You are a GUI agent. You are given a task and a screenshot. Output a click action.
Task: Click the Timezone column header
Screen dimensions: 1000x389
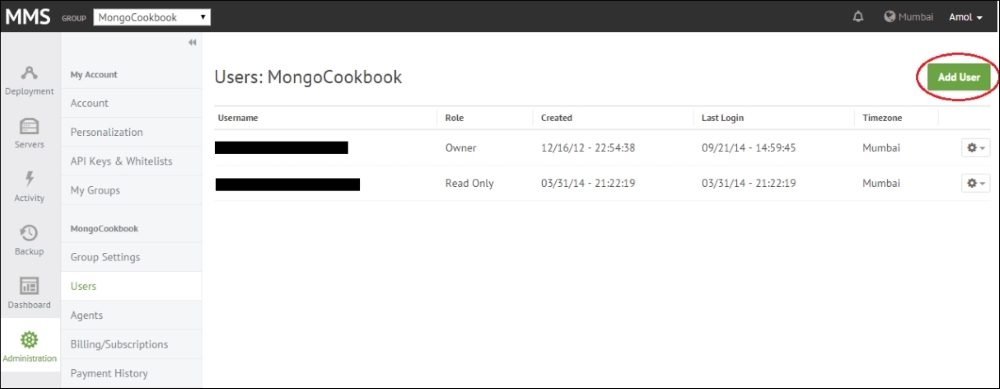[x=883, y=118]
